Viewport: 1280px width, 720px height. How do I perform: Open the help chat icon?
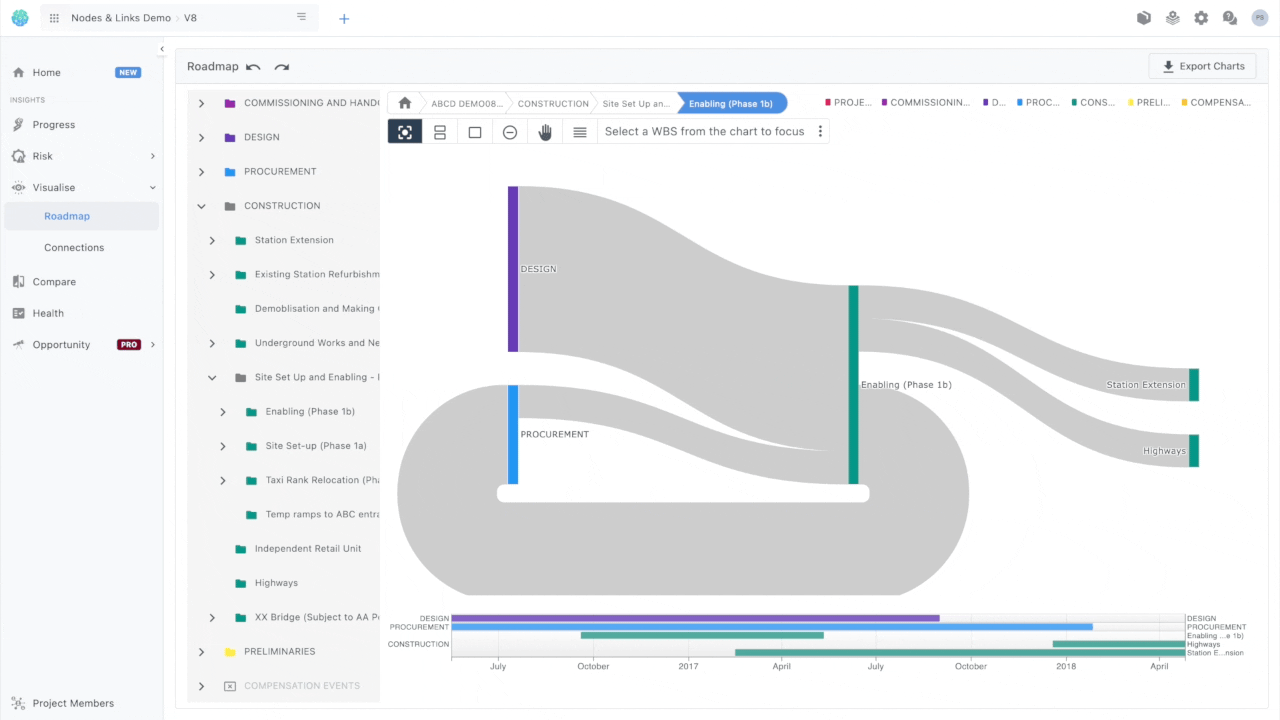(1230, 18)
